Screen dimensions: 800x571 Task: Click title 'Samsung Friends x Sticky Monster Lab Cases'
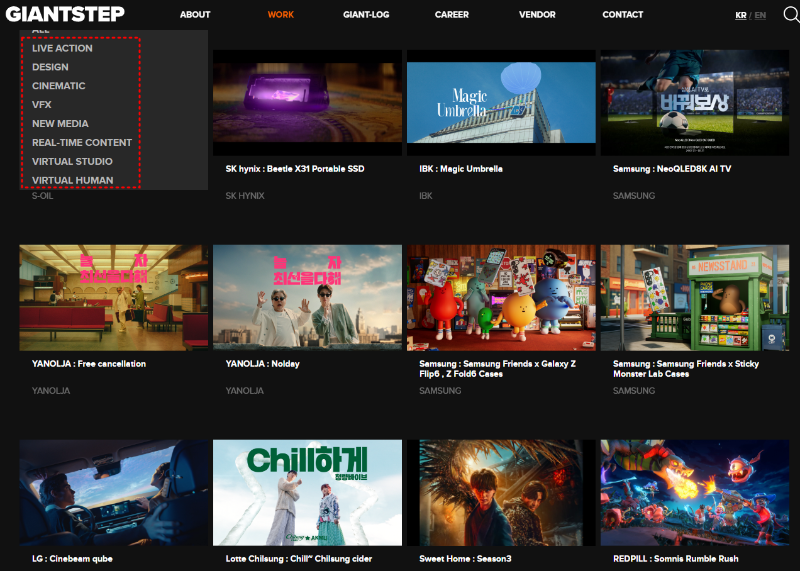(686, 369)
